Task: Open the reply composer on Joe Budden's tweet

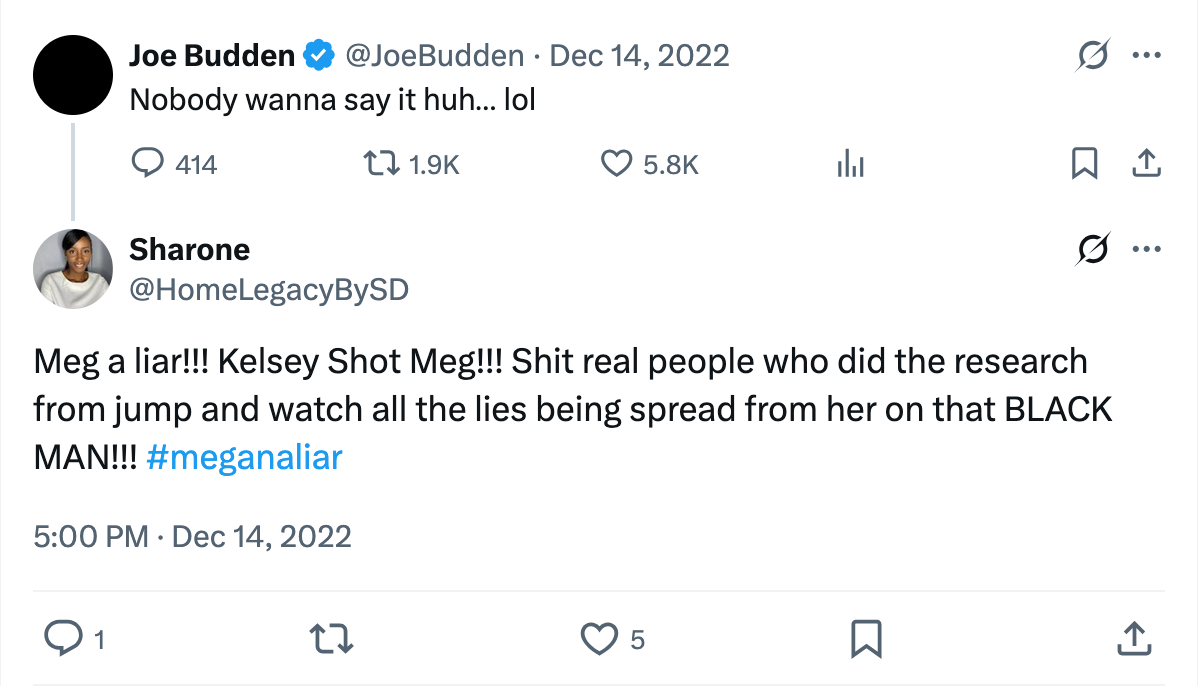Action: [146, 163]
